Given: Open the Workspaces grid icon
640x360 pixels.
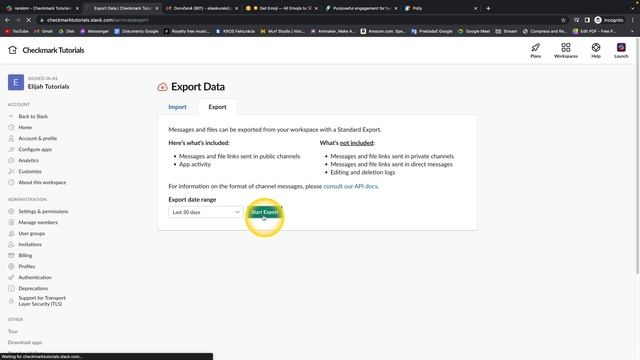Looking at the screenshot, I should pyautogui.click(x=566, y=47).
